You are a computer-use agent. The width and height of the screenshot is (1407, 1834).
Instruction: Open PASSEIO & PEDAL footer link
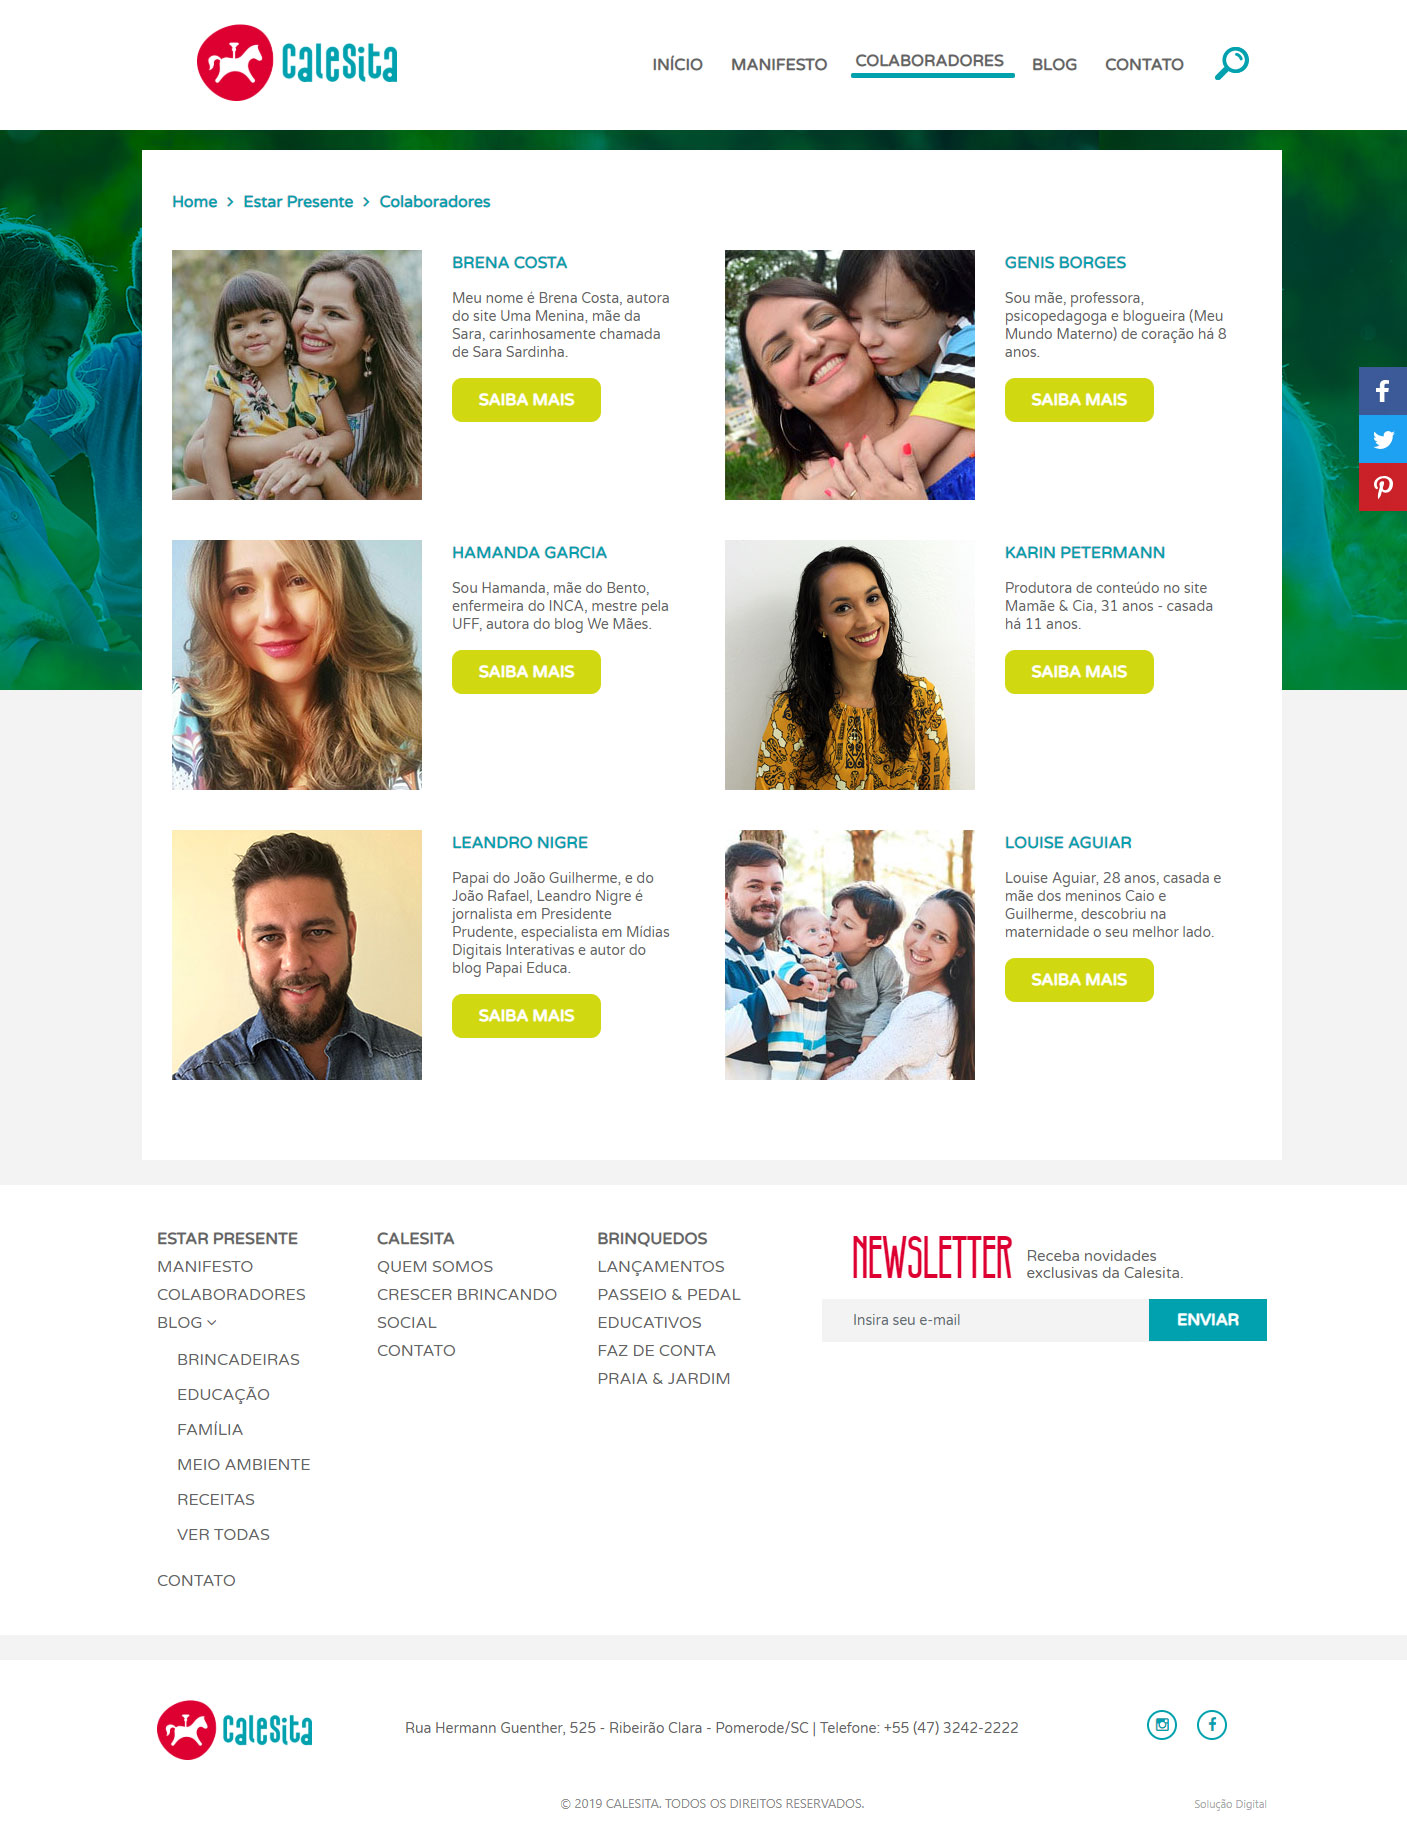(x=669, y=1294)
